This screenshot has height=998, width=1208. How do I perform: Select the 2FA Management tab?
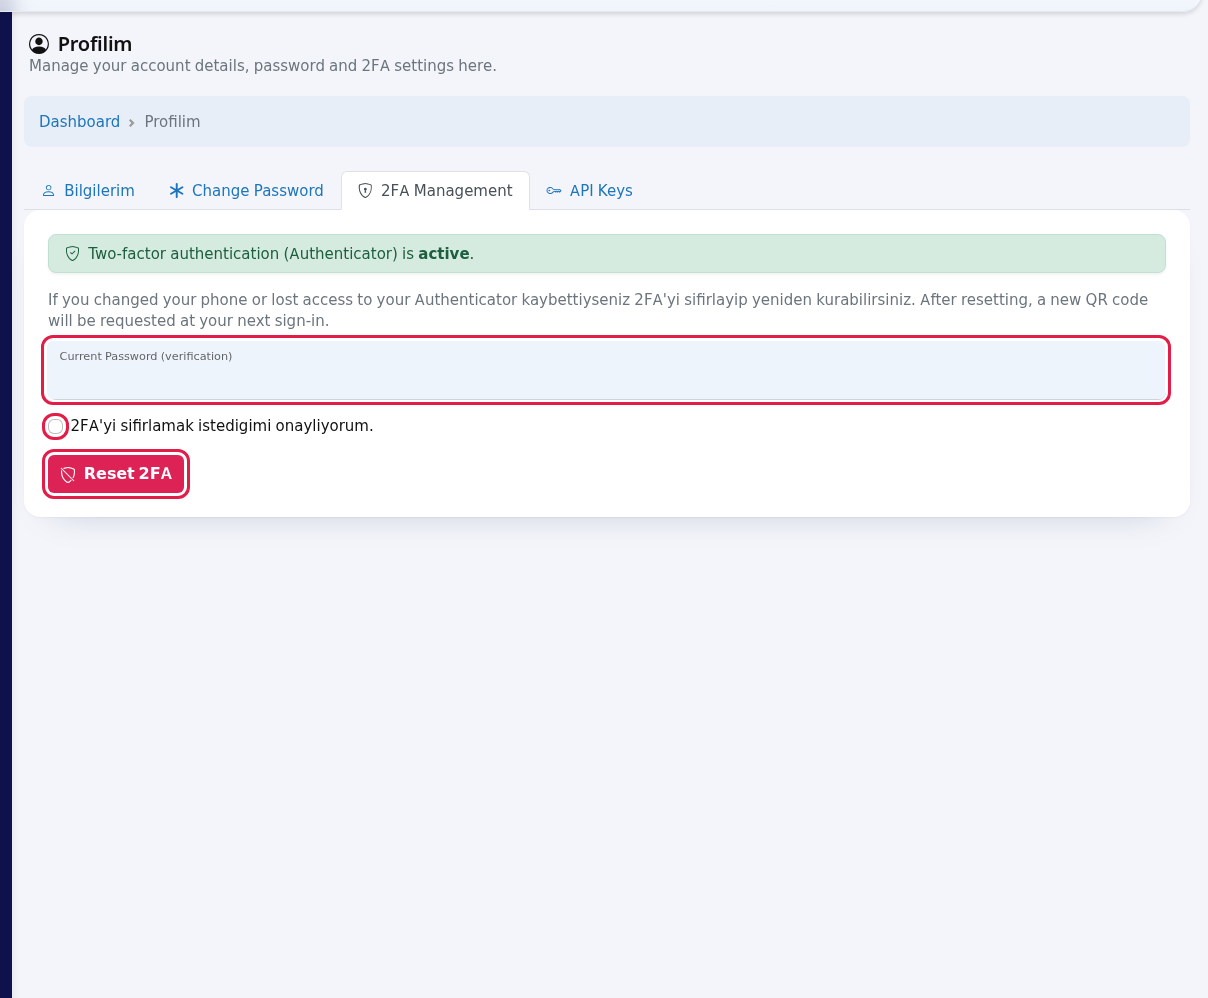coord(435,190)
